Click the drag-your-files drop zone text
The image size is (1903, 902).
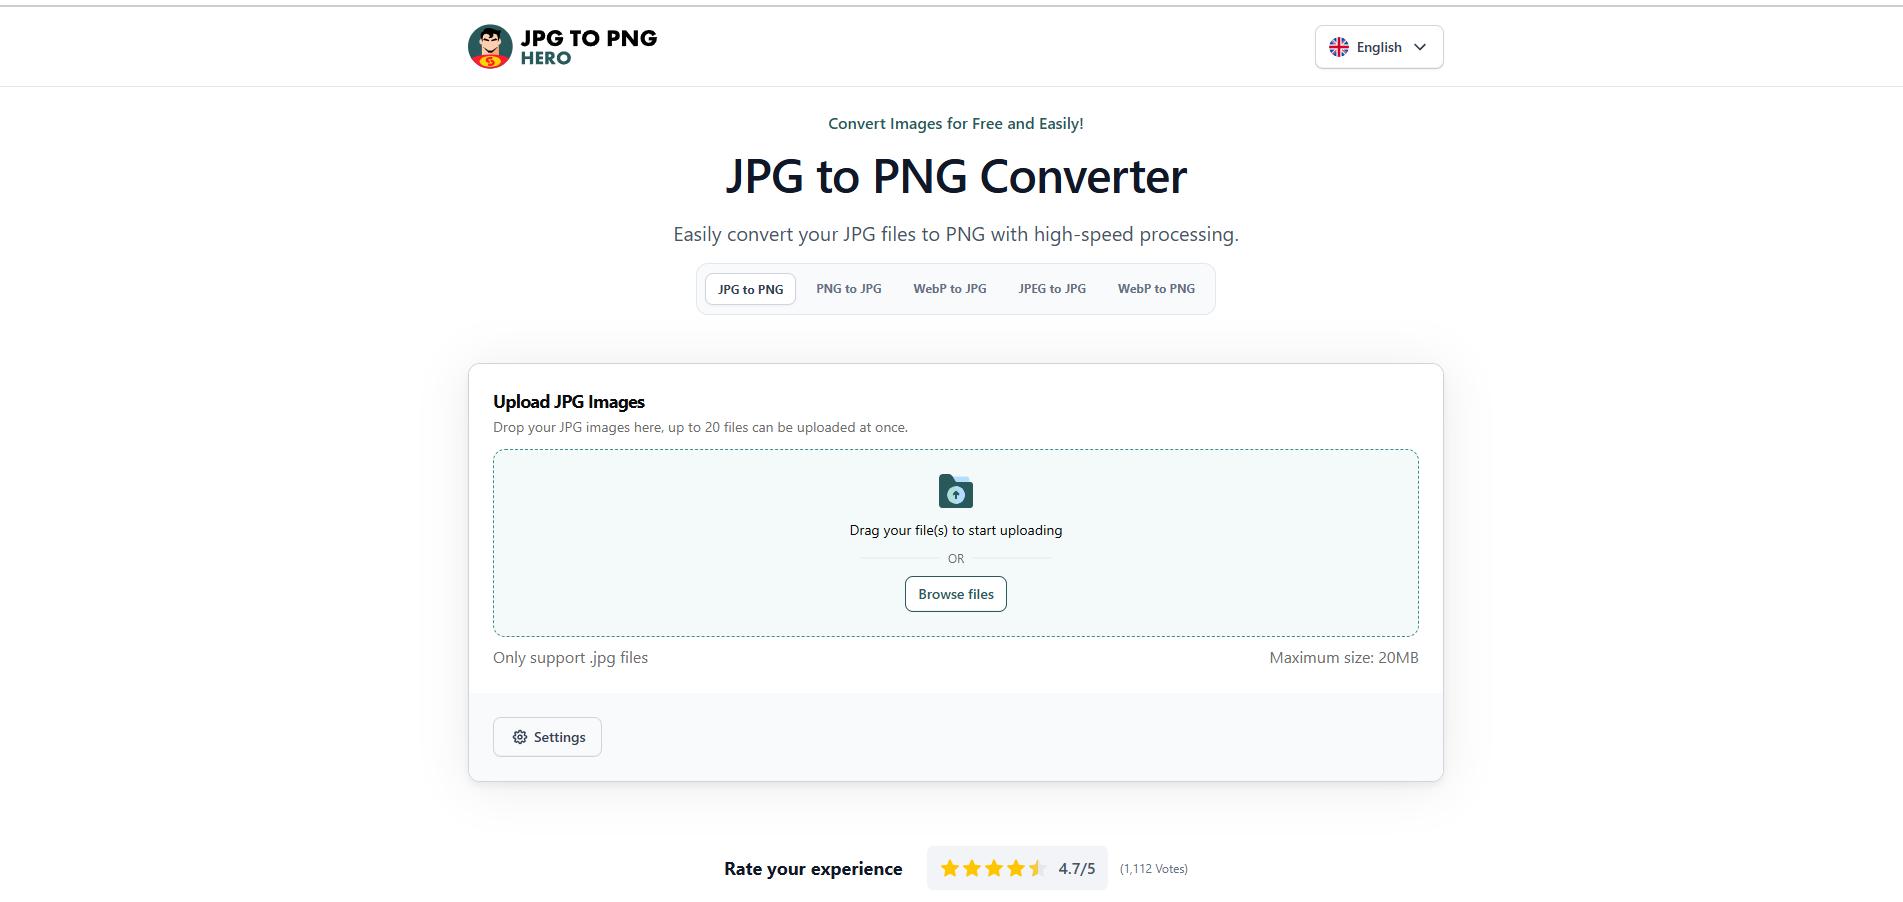955,530
